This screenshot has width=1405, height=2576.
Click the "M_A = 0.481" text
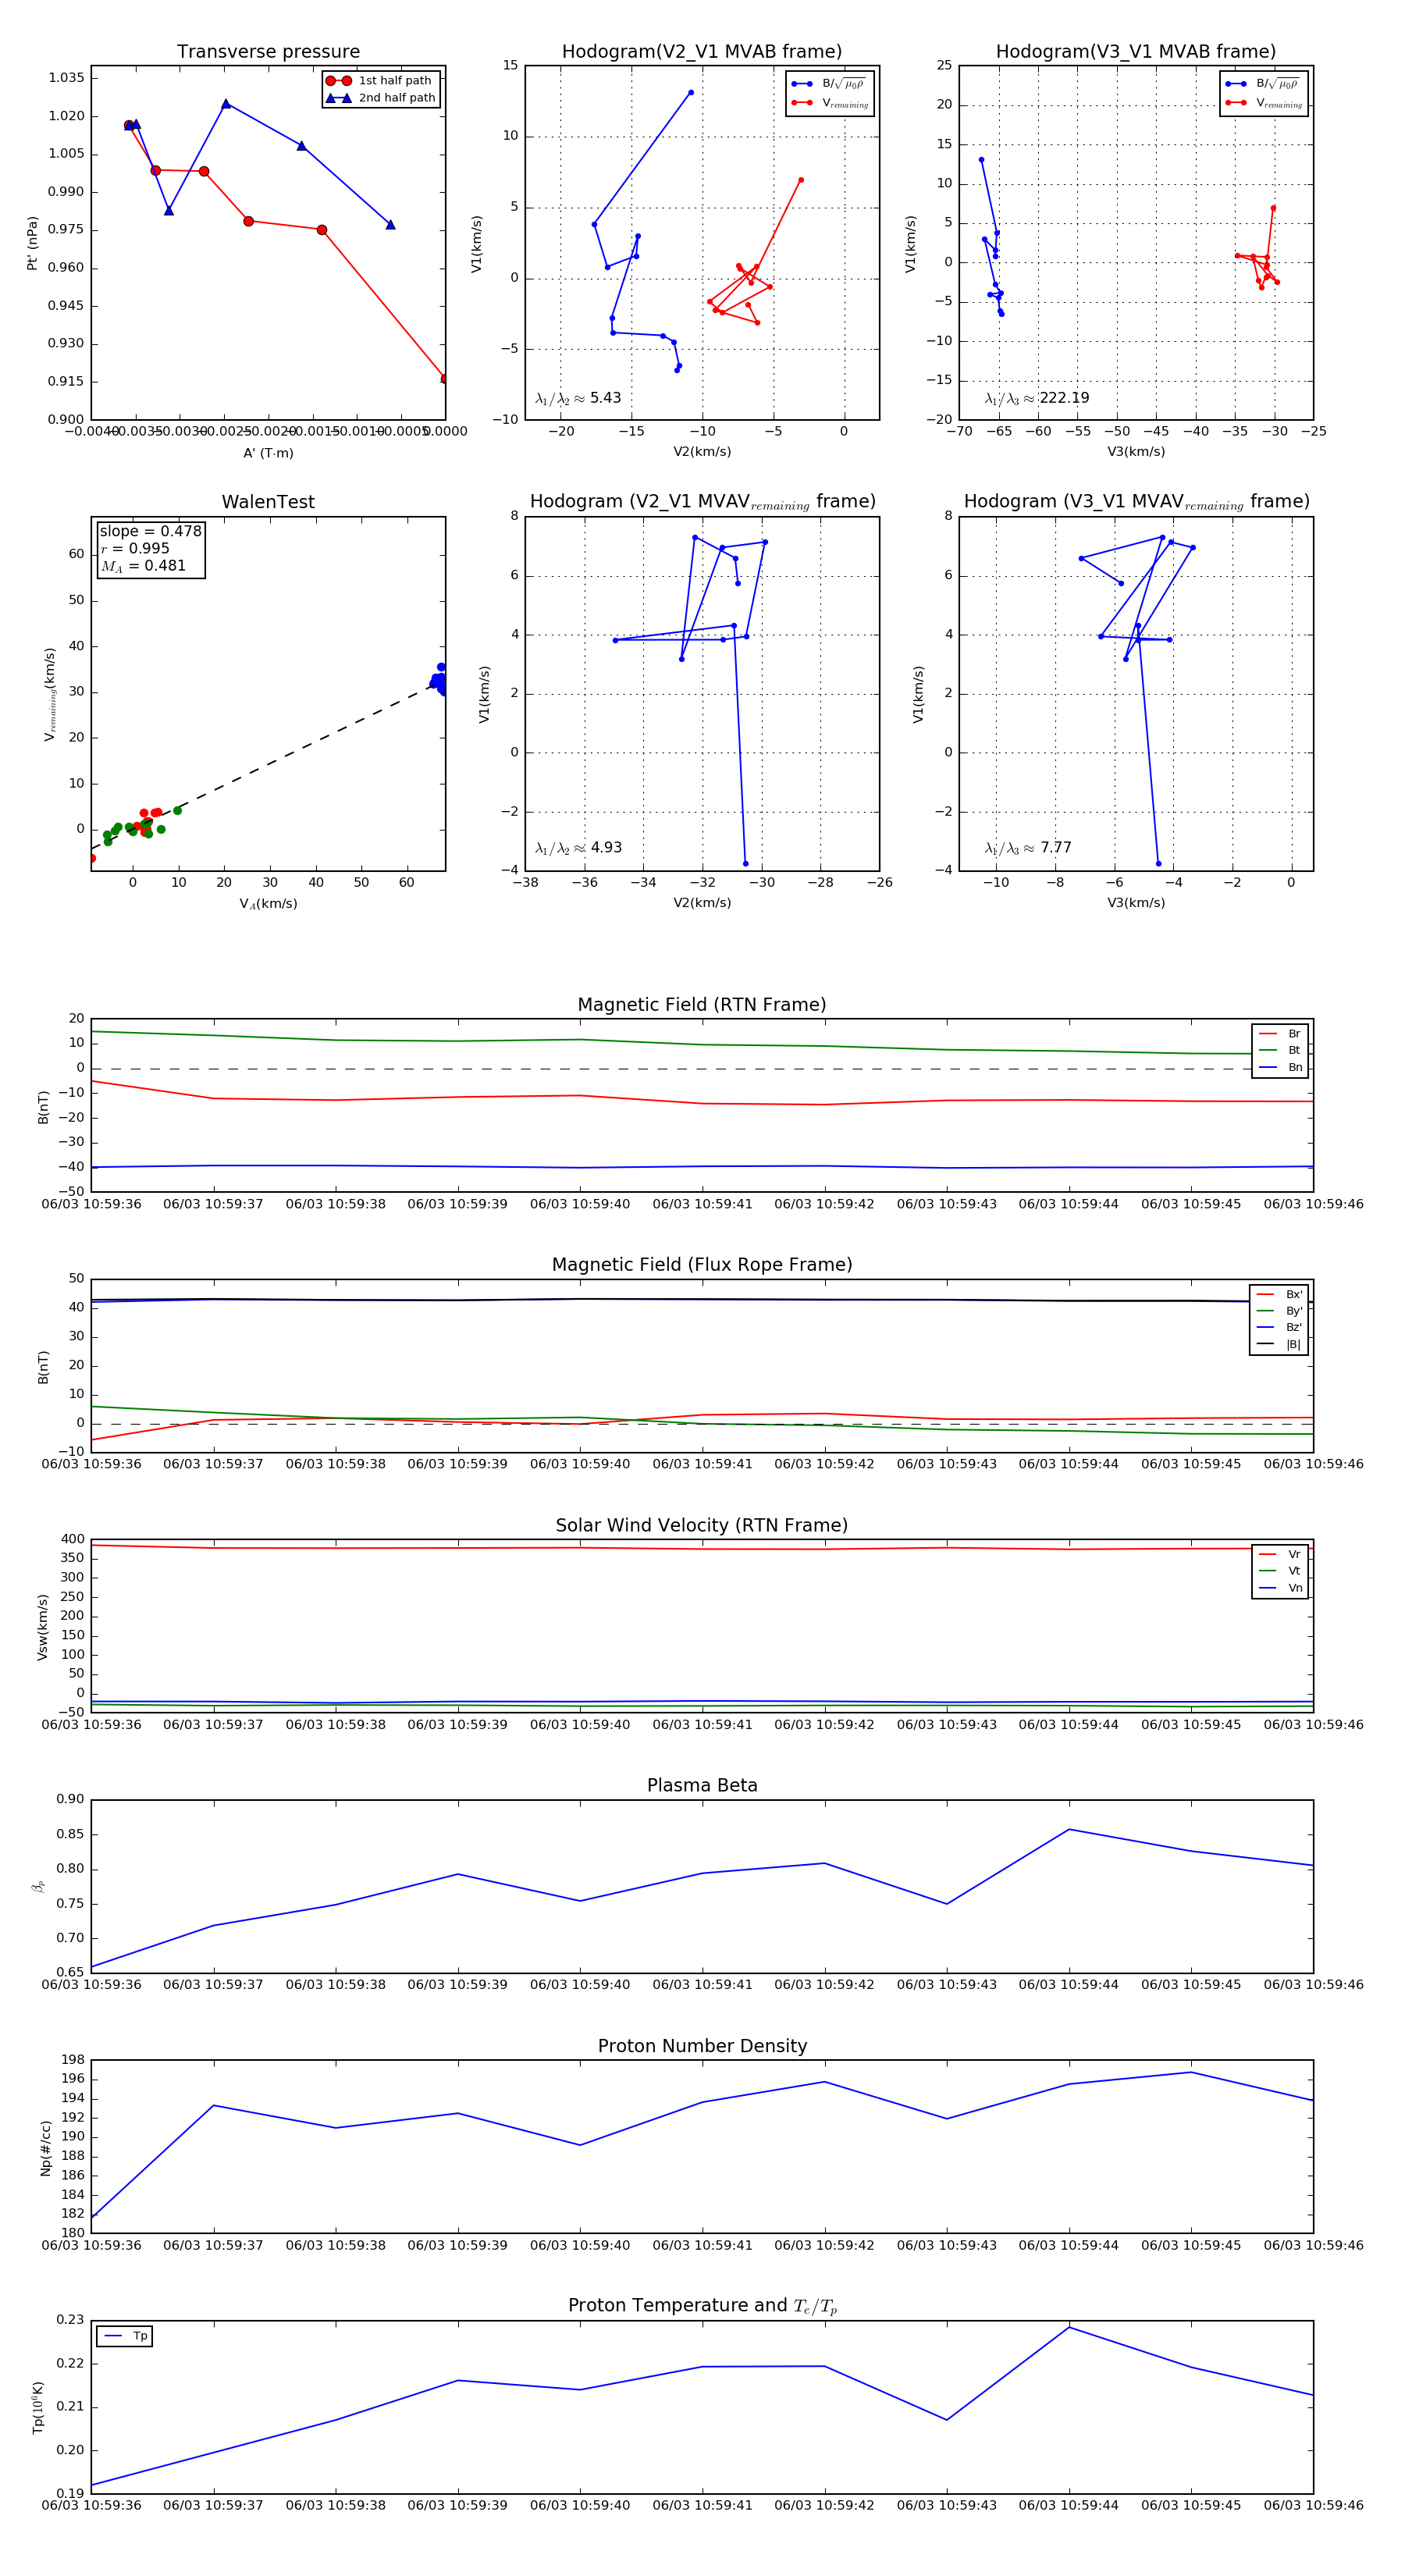tap(143, 566)
